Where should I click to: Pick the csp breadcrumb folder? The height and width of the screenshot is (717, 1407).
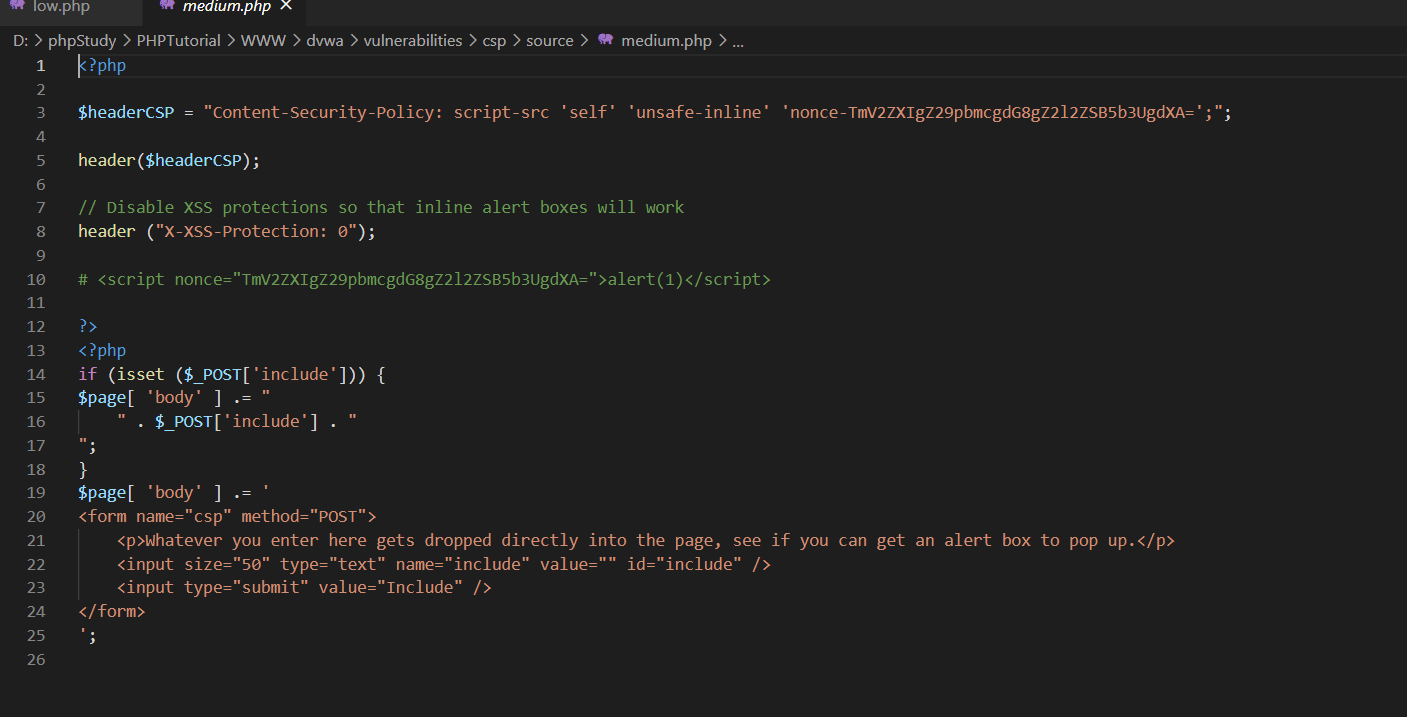coord(494,41)
